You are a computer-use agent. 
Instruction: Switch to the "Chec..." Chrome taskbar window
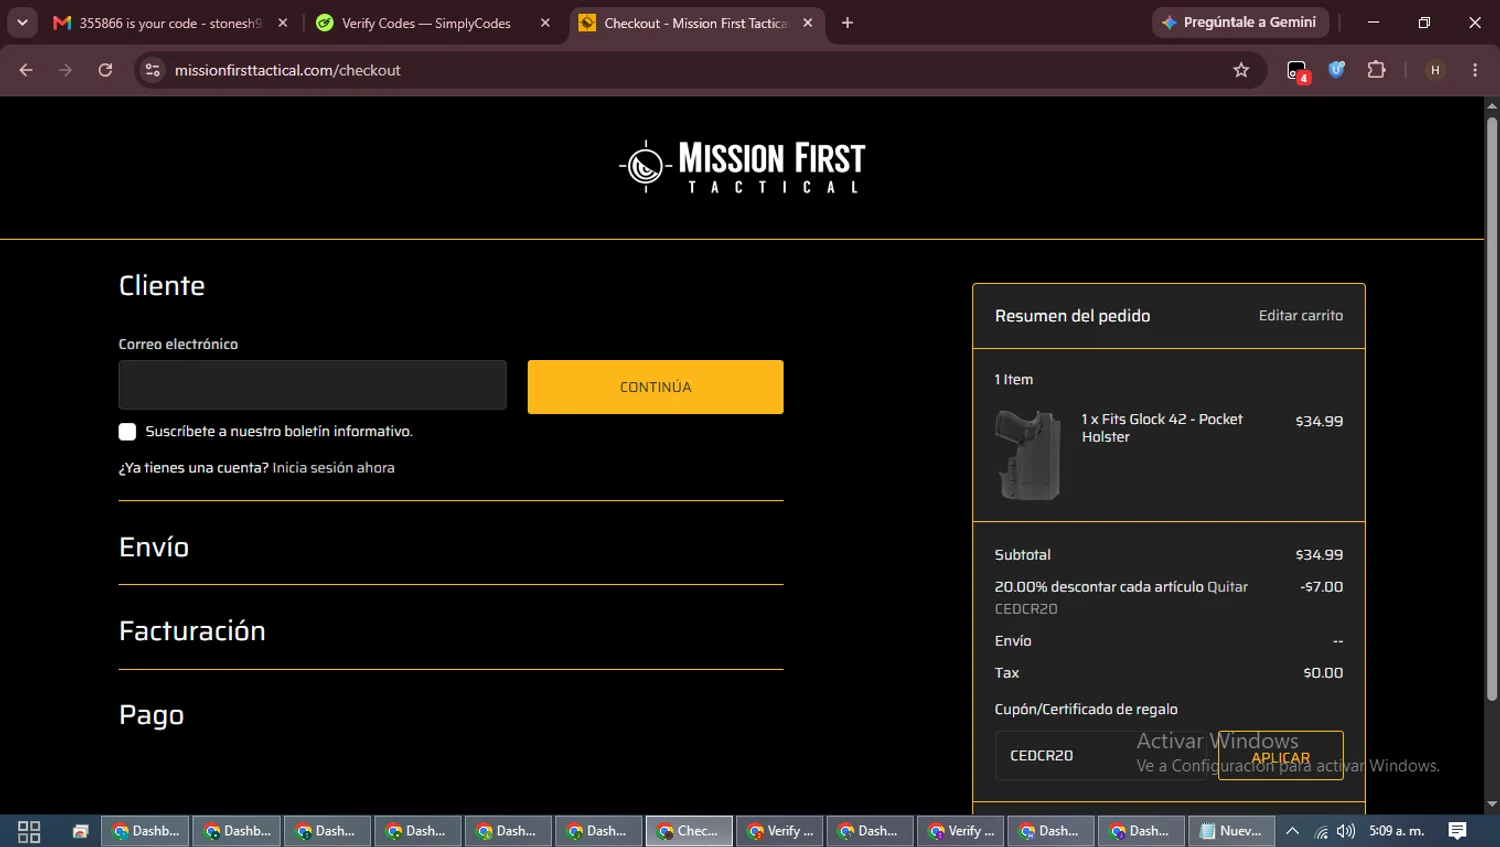(689, 831)
